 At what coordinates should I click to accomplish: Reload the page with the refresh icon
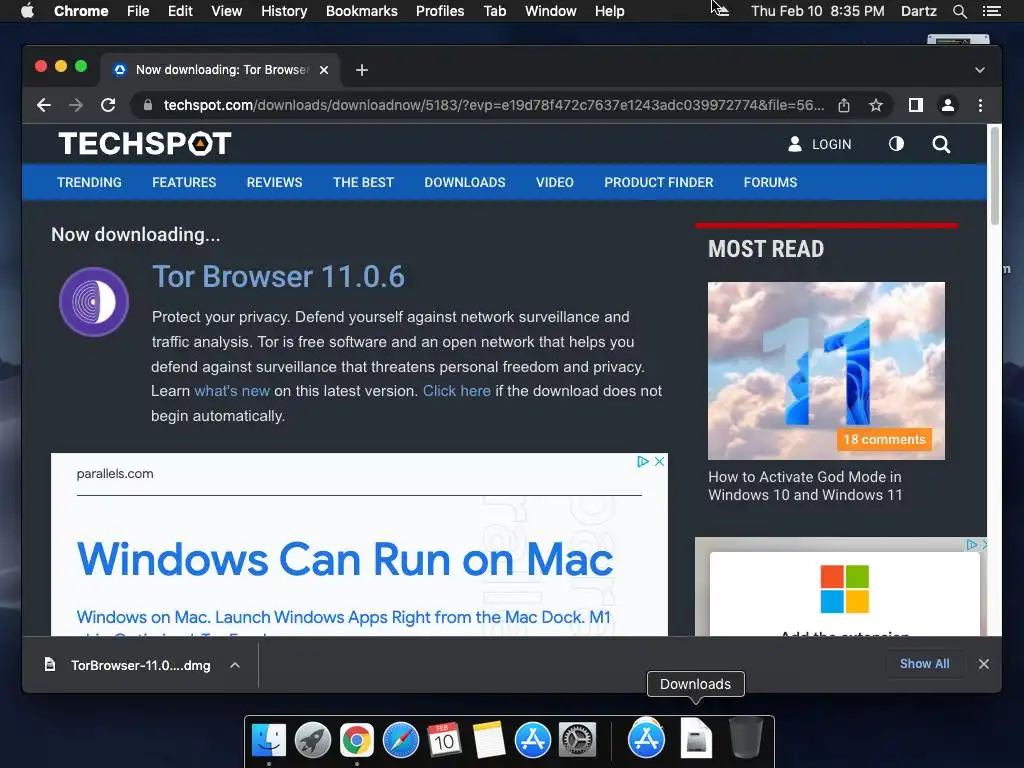tap(108, 105)
